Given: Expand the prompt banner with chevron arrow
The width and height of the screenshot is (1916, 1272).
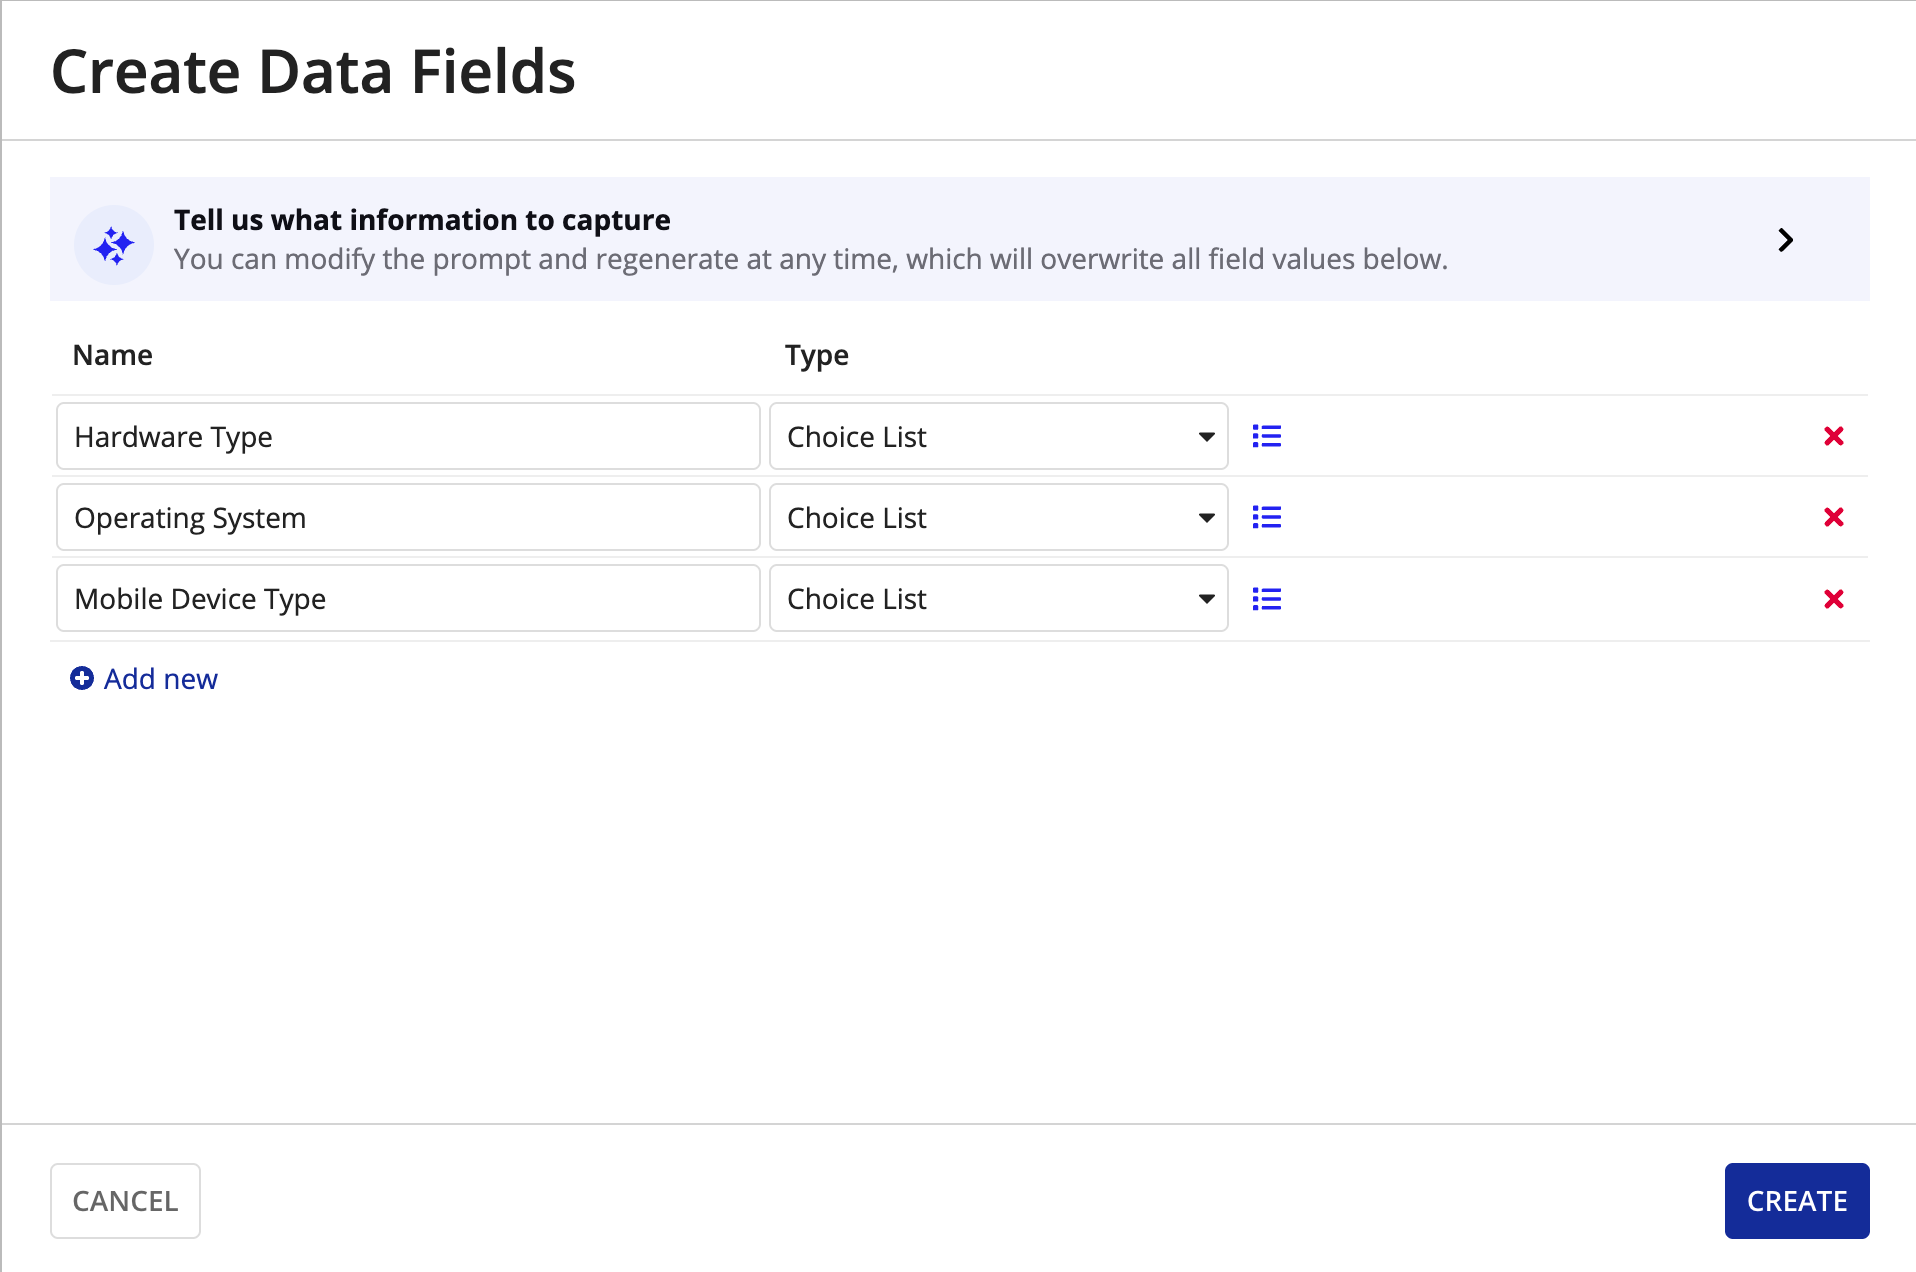Looking at the screenshot, I should coord(1786,240).
